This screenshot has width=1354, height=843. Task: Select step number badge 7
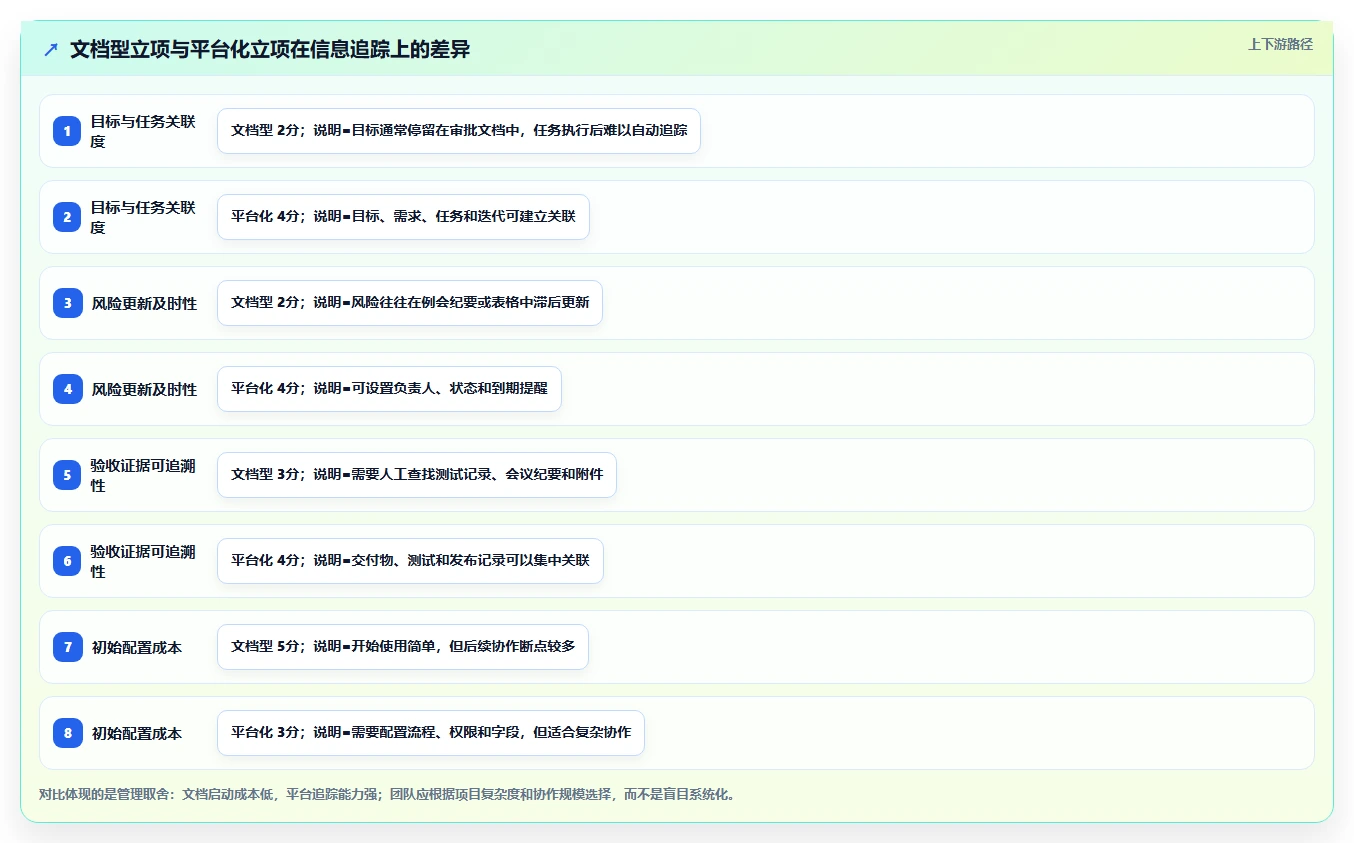click(x=67, y=647)
